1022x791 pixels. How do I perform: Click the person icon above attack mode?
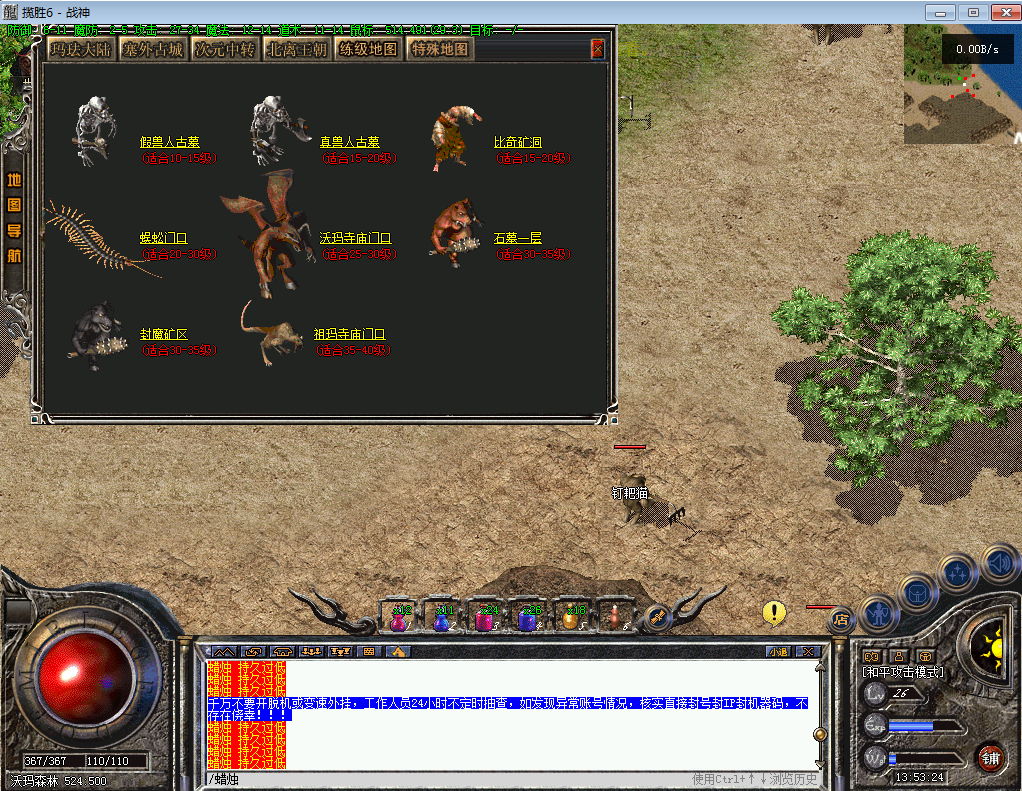[x=899, y=657]
